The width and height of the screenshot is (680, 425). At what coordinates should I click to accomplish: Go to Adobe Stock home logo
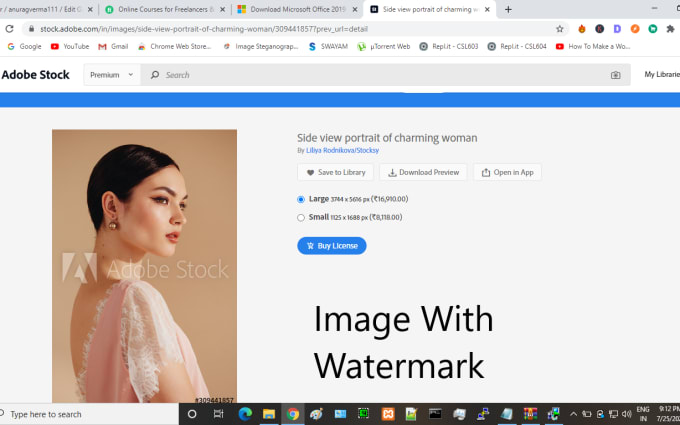[x=36, y=75]
